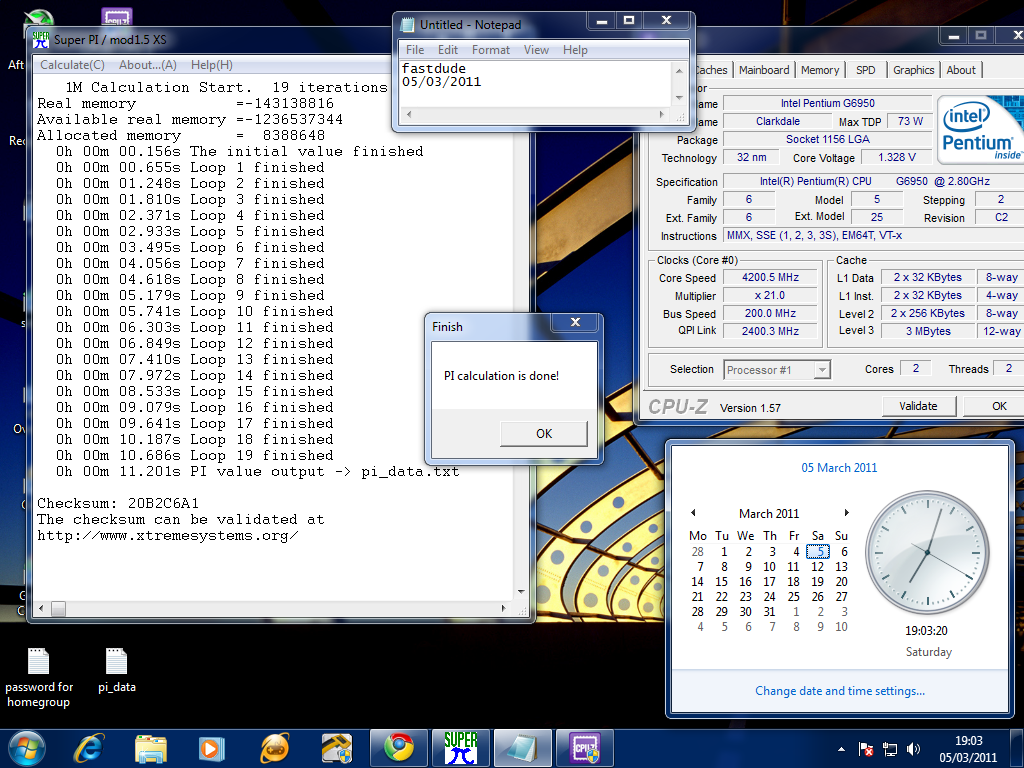This screenshot has width=1024, height=768.
Task: Click the Notepad horizontal scrollbar right arrow
Action: pyautogui.click(x=662, y=114)
